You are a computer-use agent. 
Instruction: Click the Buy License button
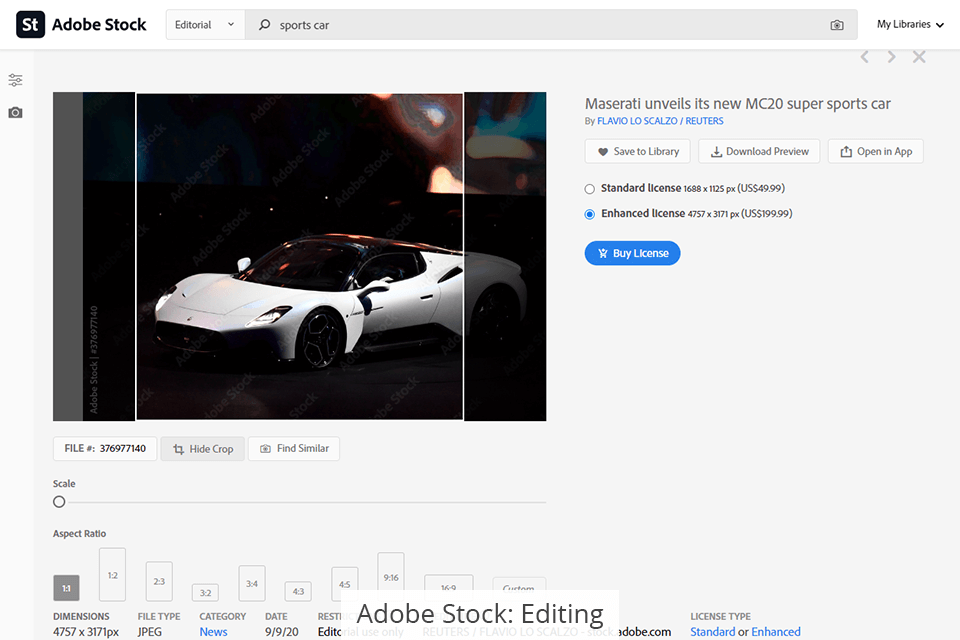[632, 253]
